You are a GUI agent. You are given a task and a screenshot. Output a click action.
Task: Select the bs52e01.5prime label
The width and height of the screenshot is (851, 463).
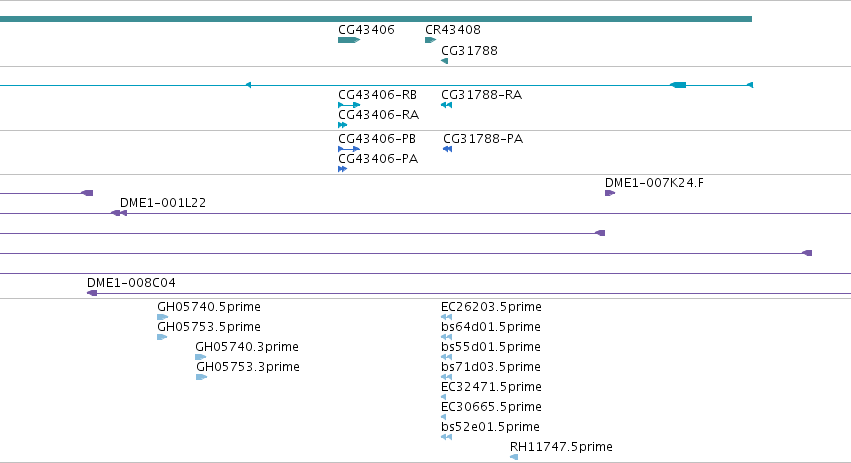(490, 427)
